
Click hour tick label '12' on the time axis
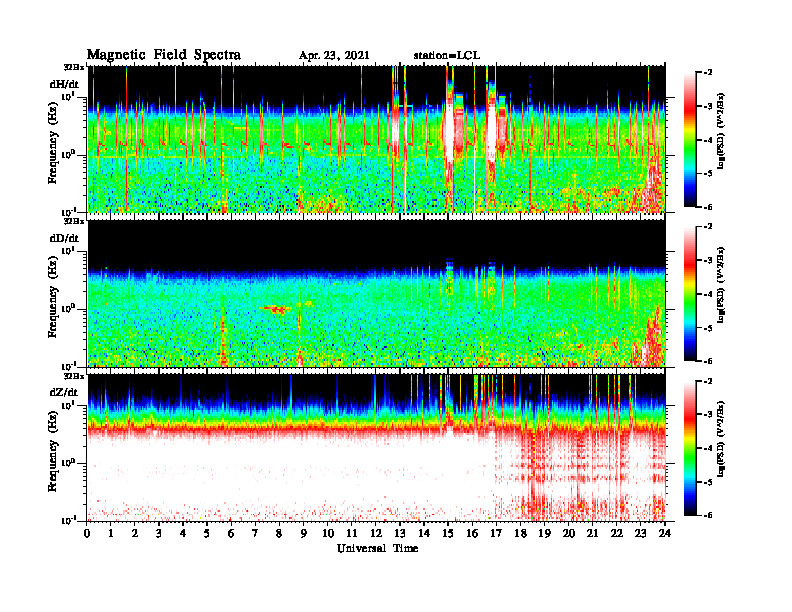pyautogui.click(x=376, y=533)
